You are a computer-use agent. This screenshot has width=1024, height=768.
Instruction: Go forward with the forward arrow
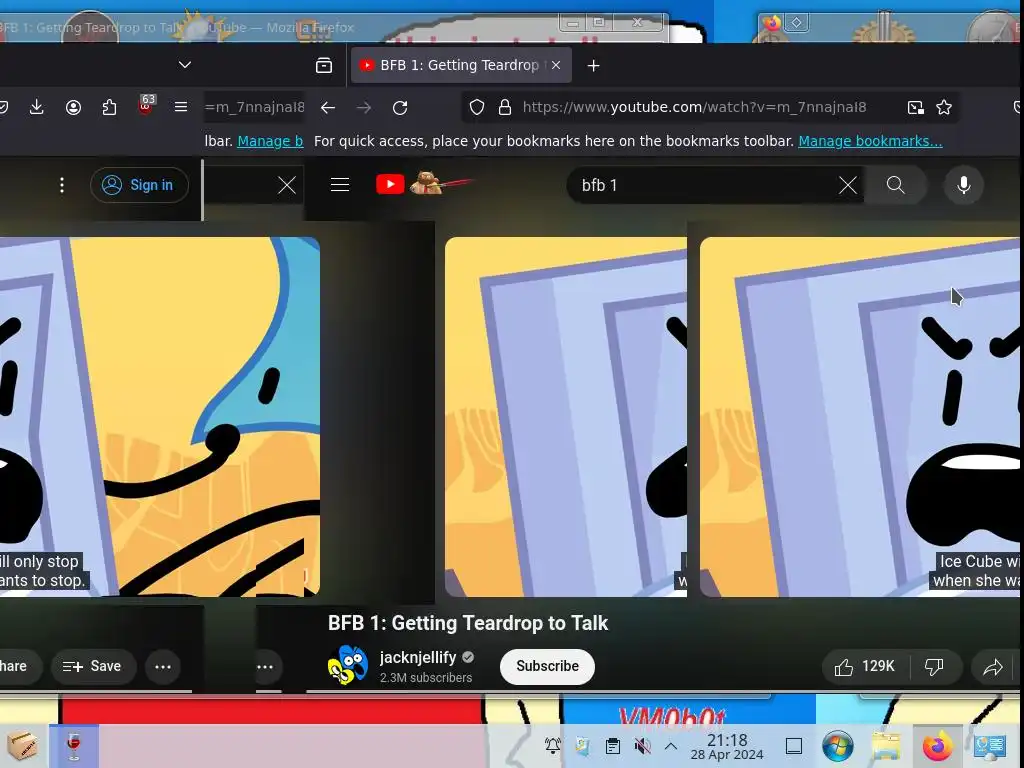tap(364, 108)
